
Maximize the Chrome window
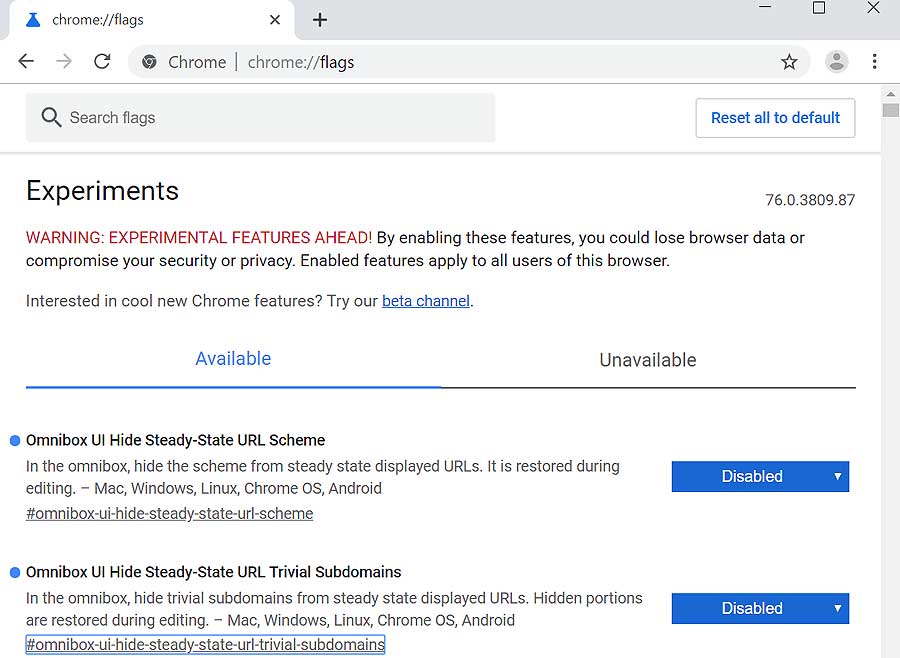tap(819, 7)
